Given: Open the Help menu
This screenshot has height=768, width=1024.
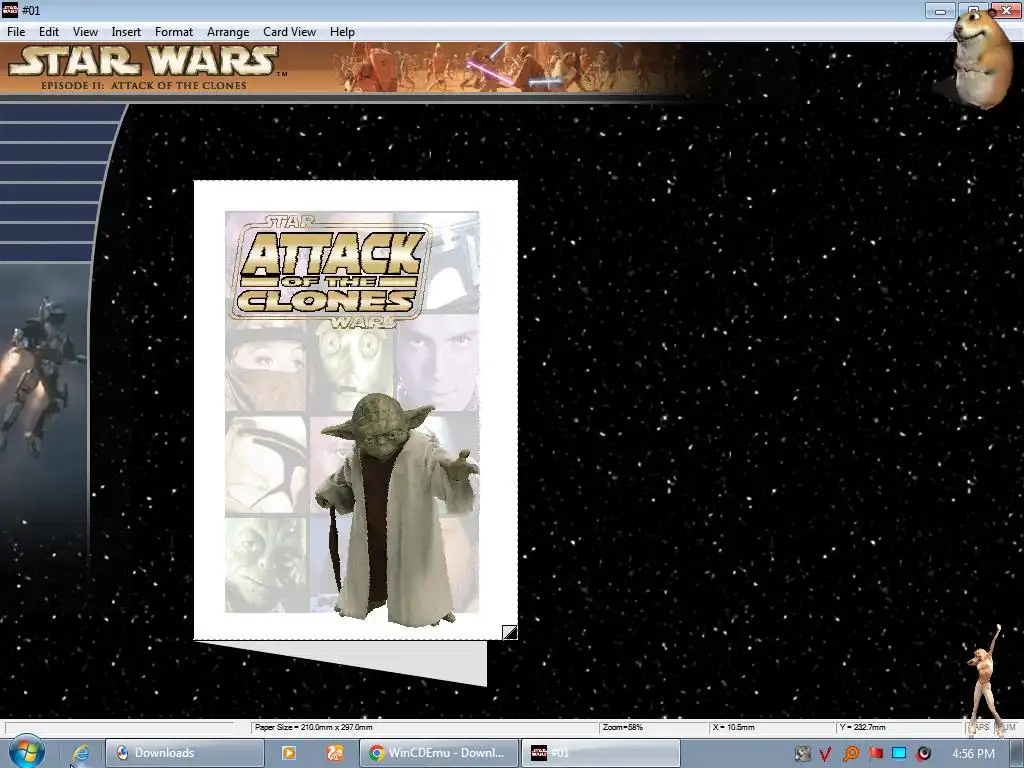Looking at the screenshot, I should 342,32.
